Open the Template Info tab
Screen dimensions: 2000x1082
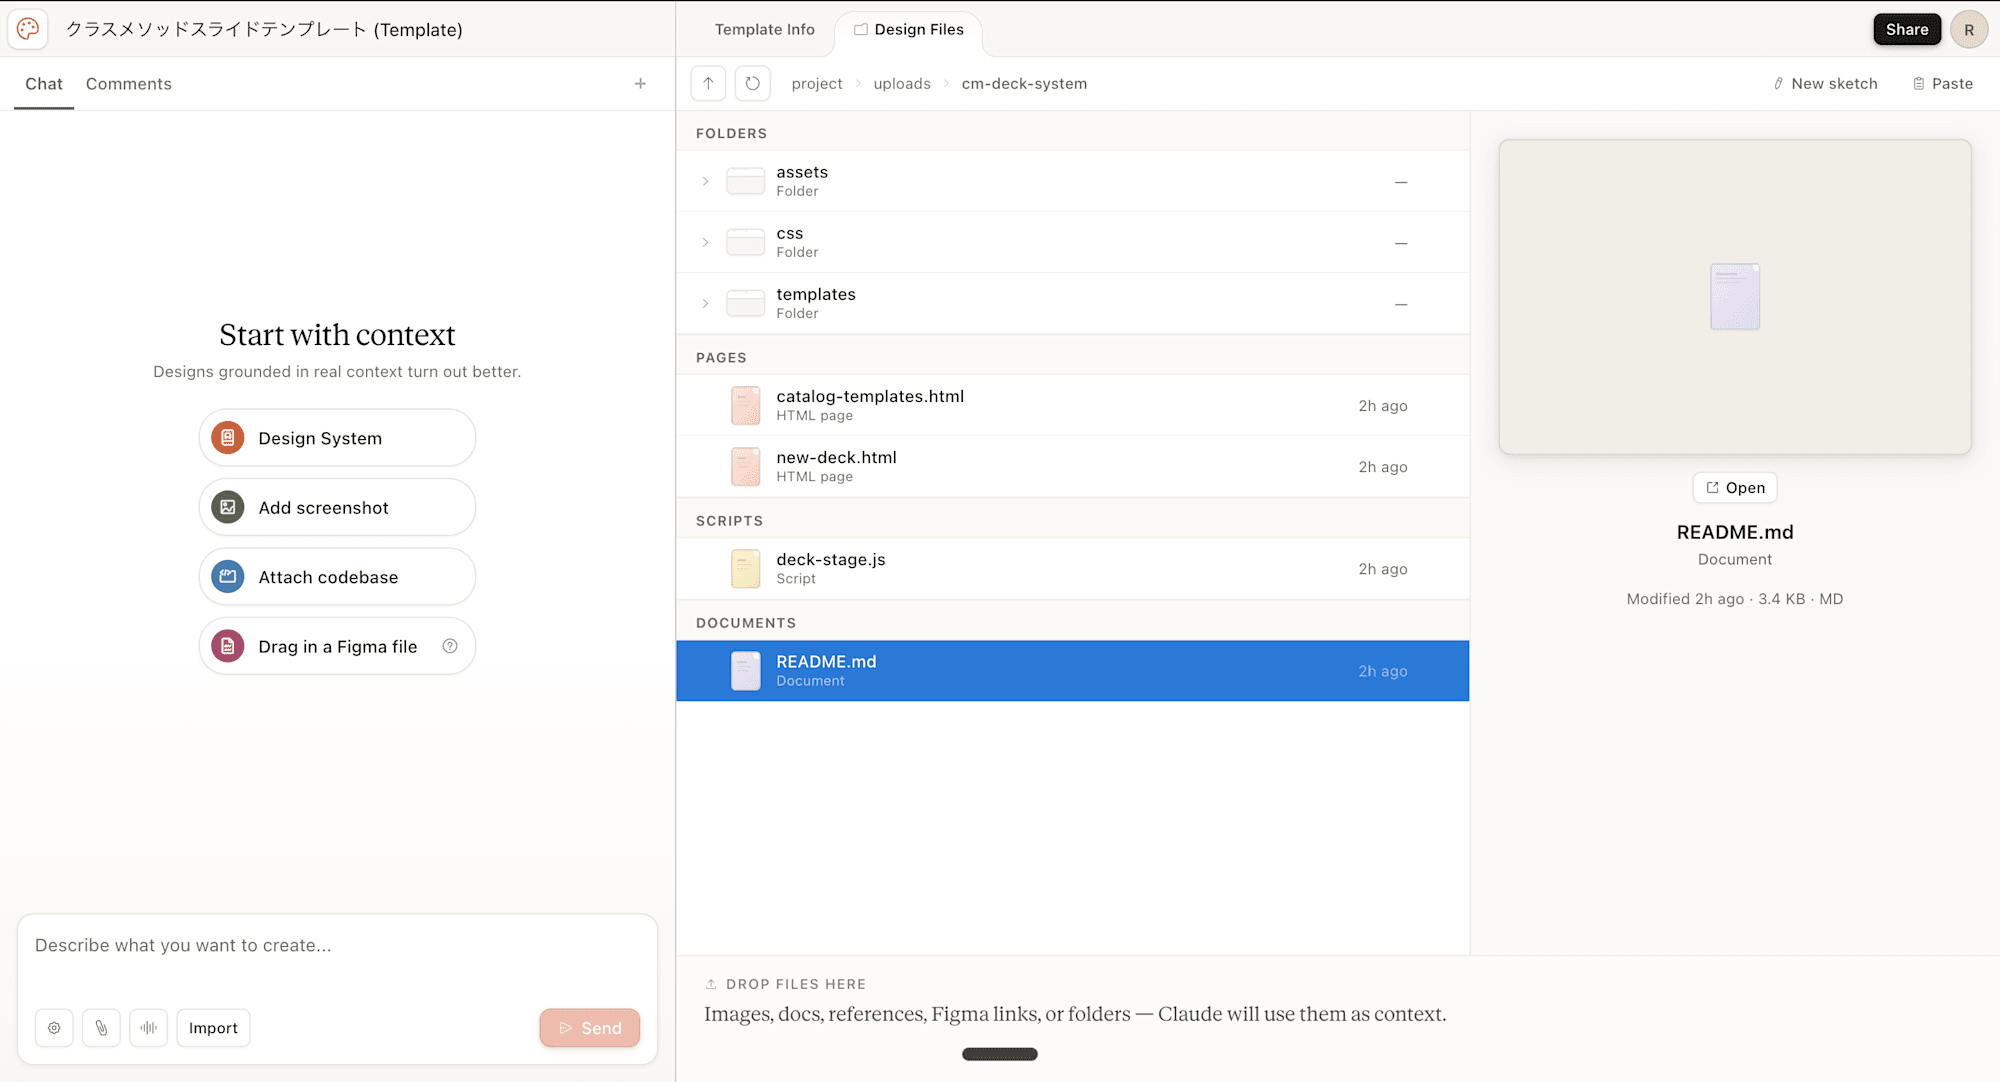(764, 29)
